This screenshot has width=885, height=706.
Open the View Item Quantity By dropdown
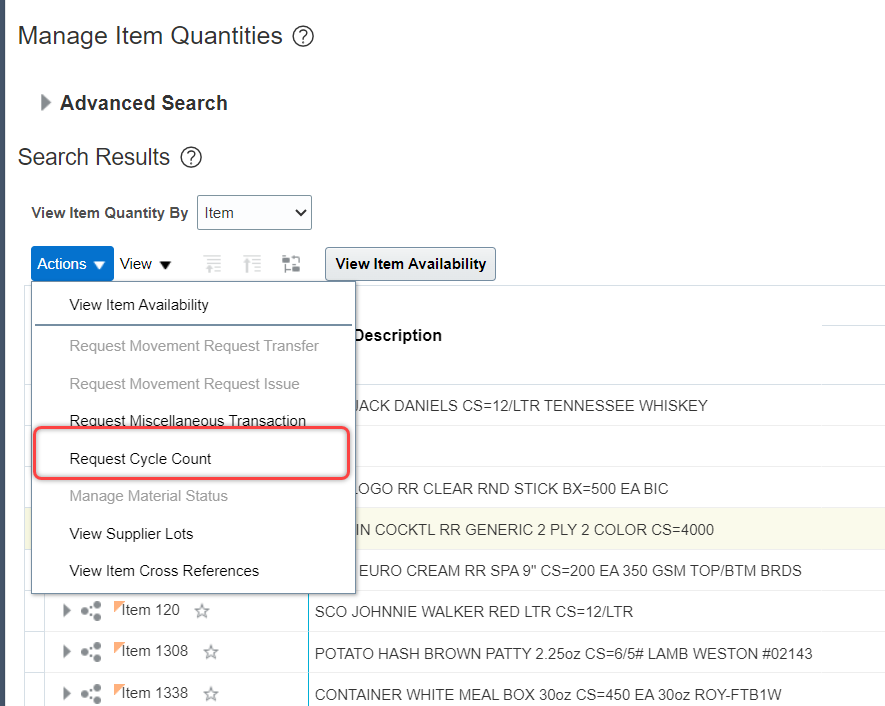tap(254, 212)
